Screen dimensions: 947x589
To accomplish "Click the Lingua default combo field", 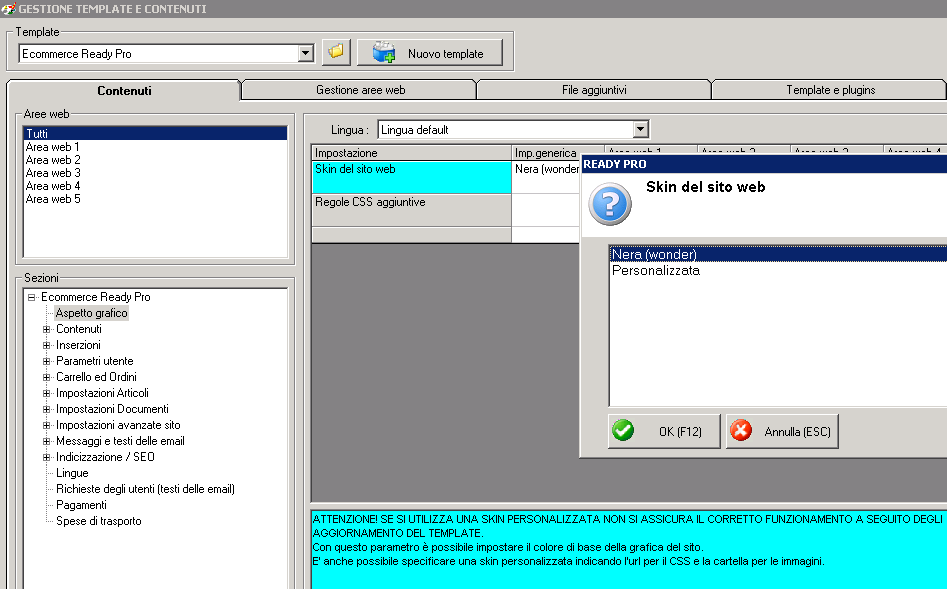I will click(506, 129).
